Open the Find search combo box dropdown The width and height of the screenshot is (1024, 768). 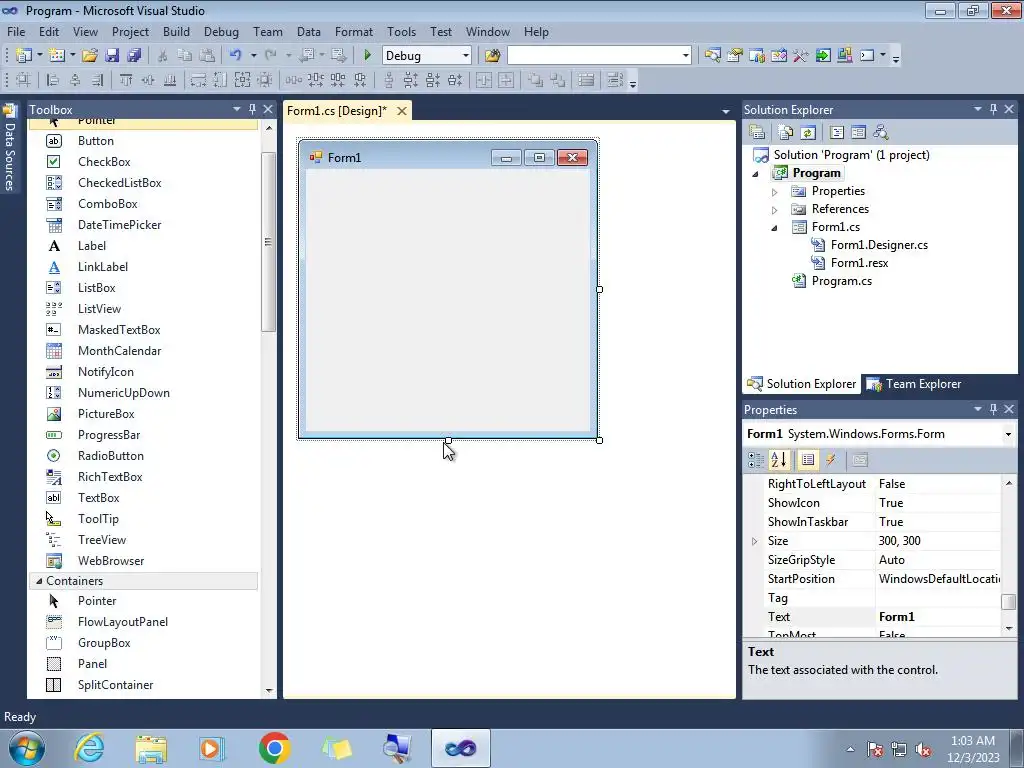click(685, 56)
